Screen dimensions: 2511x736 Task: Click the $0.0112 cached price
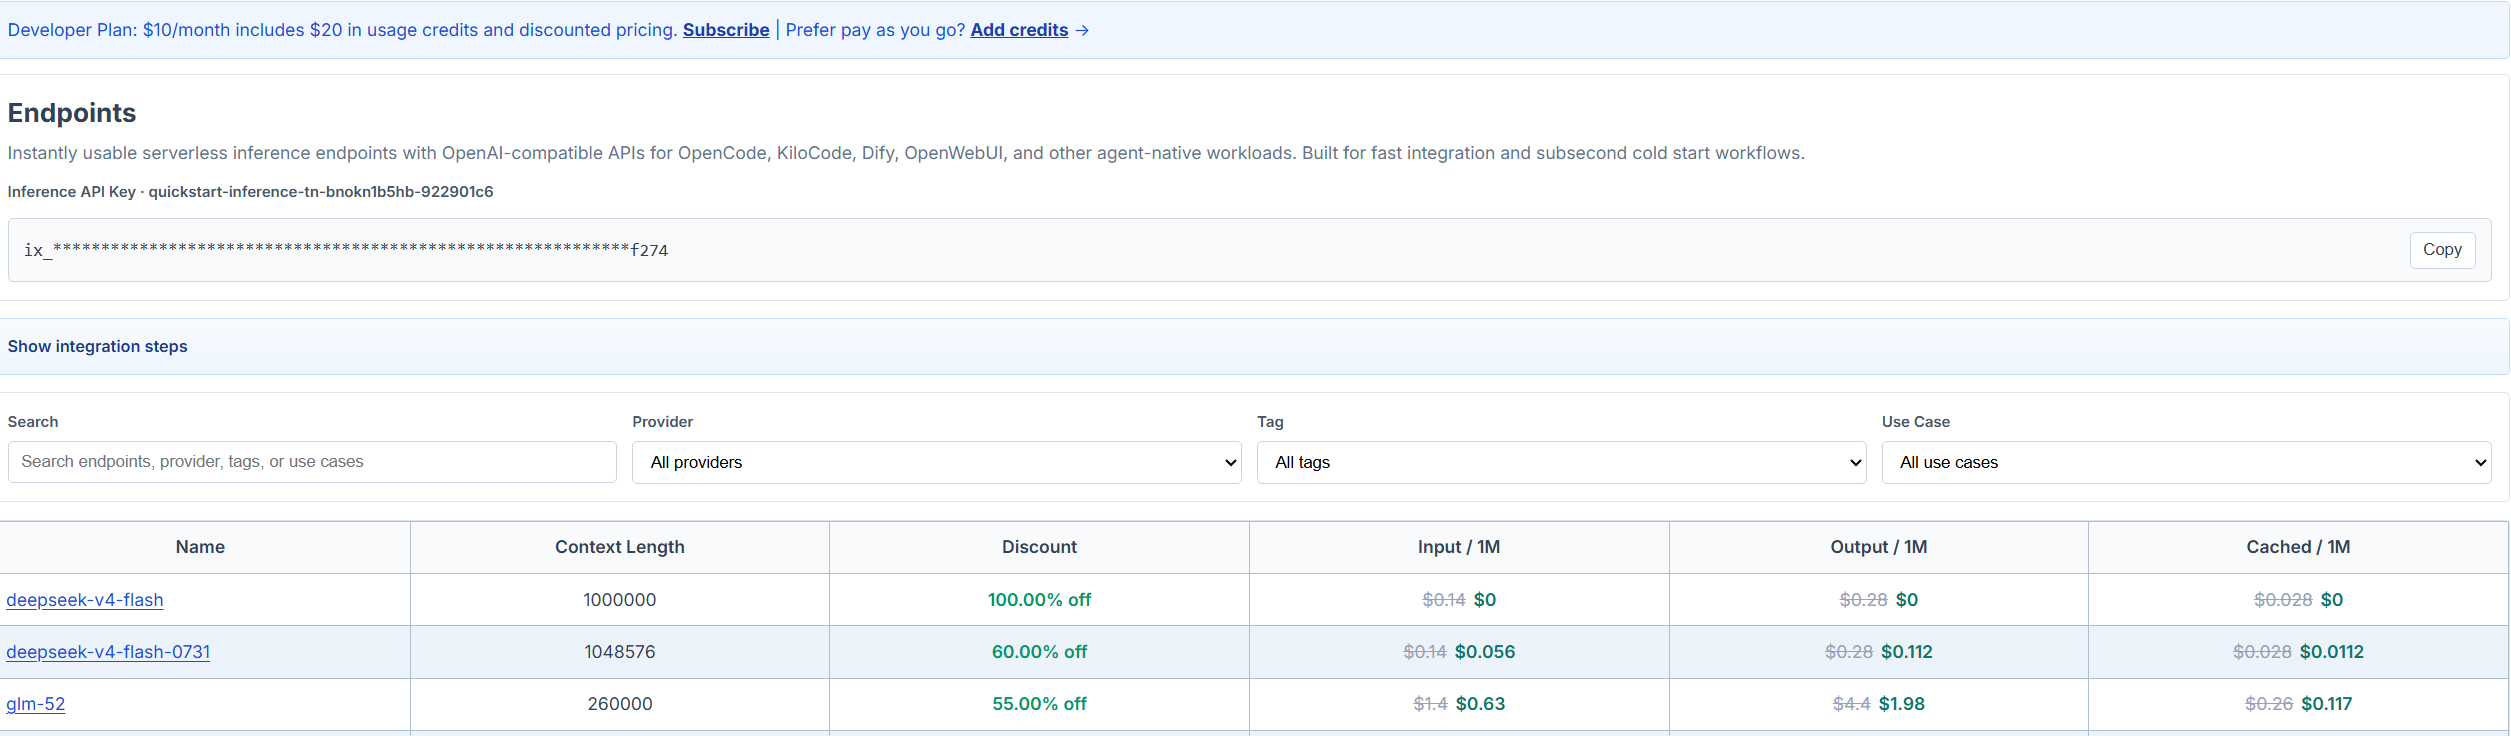click(x=2332, y=652)
